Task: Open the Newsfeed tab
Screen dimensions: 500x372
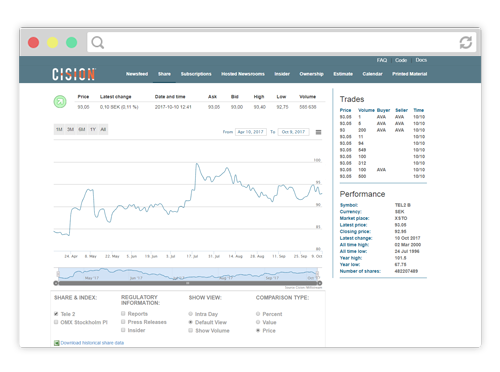Action: coord(137,74)
